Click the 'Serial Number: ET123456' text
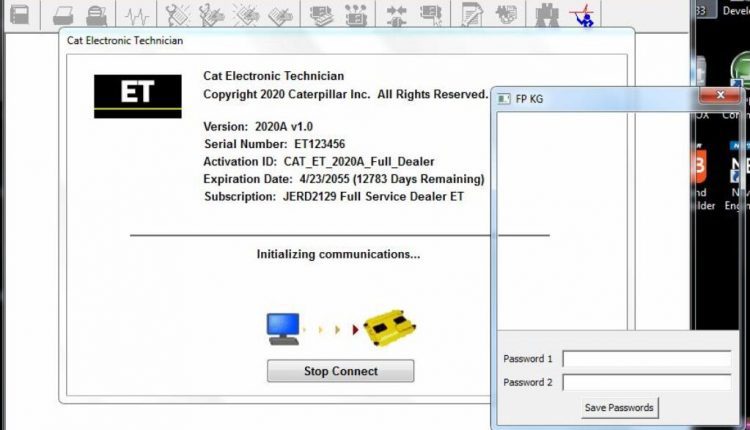This screenshot has height=430, width=750. point(274,144)
